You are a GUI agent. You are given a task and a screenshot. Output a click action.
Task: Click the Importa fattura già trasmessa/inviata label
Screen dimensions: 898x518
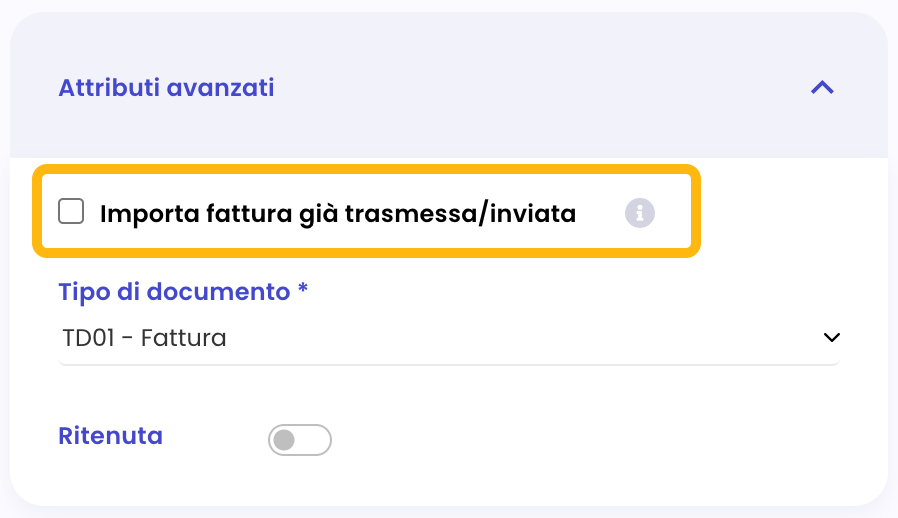(338, 214)
